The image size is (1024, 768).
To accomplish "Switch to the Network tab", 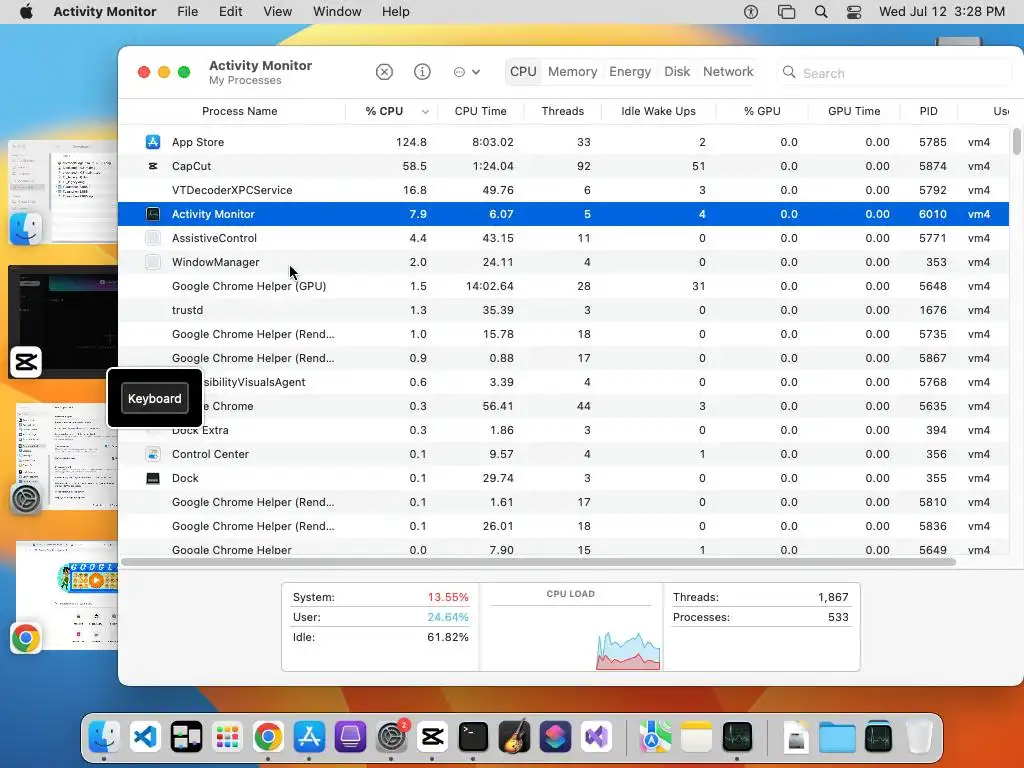I will click(x=728, y=72).
